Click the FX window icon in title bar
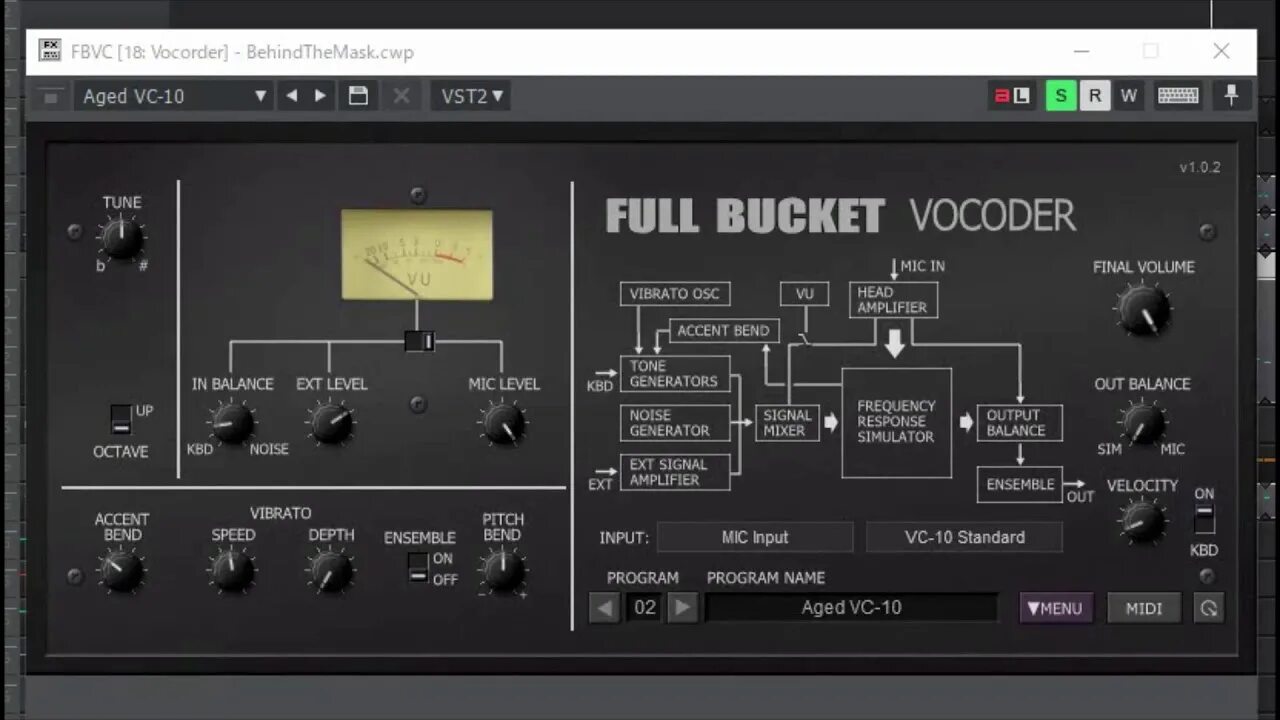 50,51
